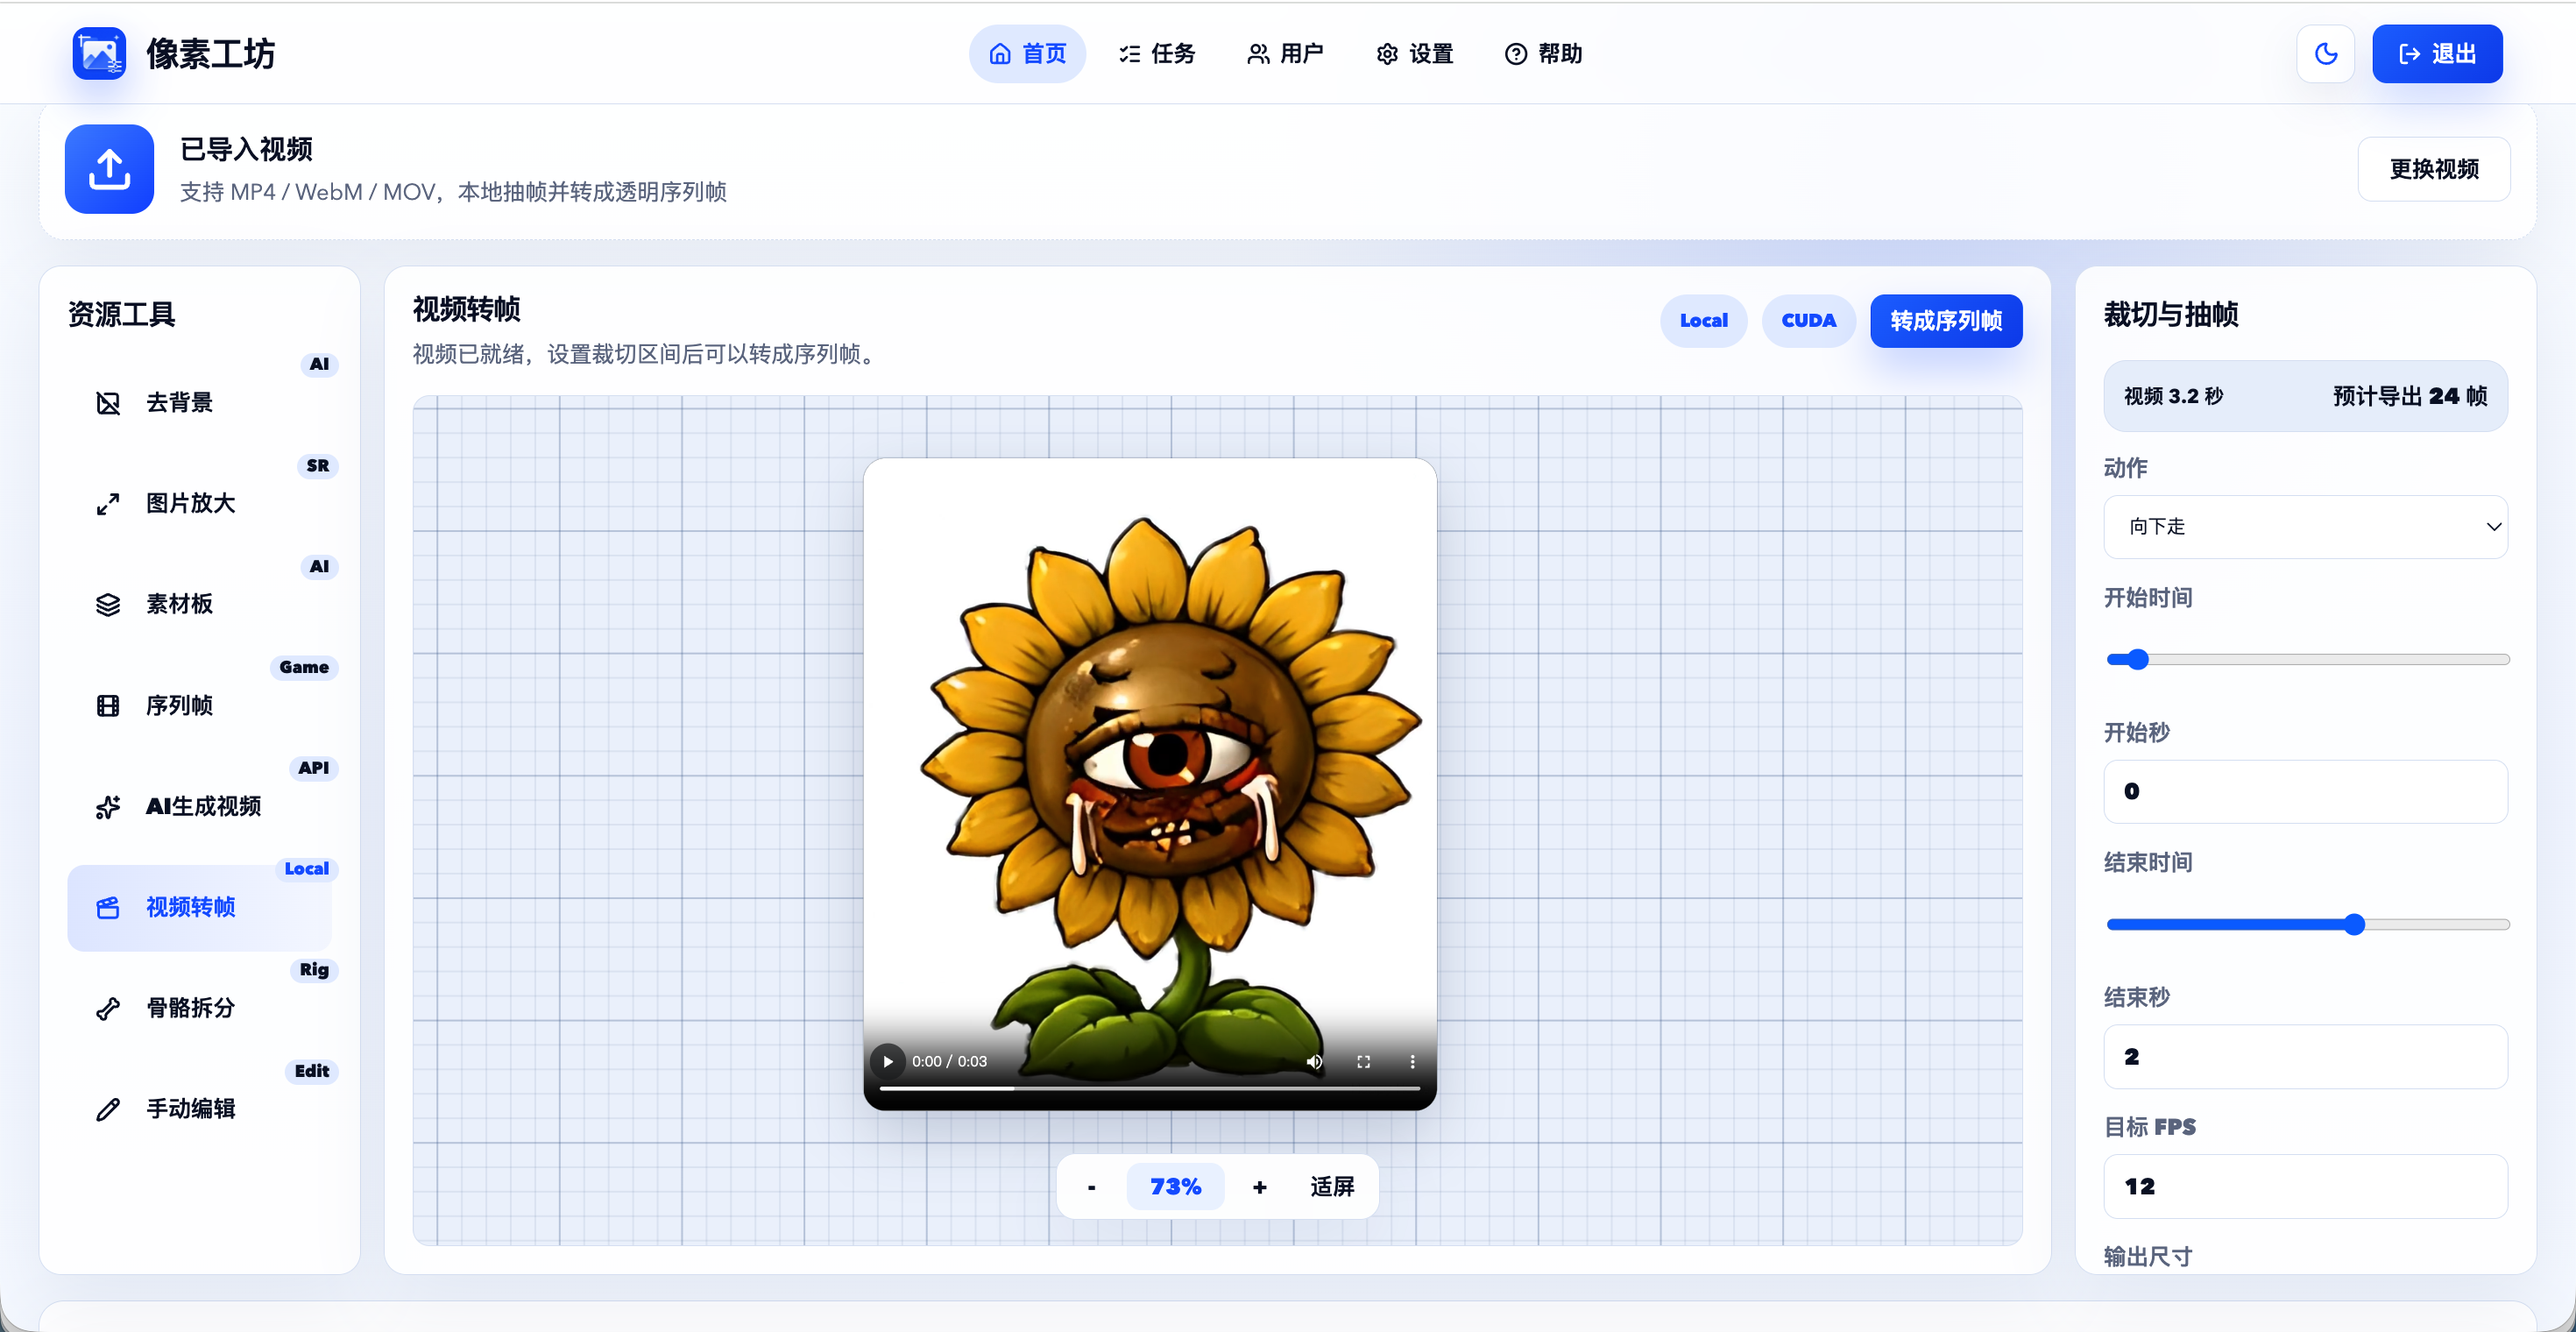
Task: Zoom out with minus button
Action: 1091,1187
